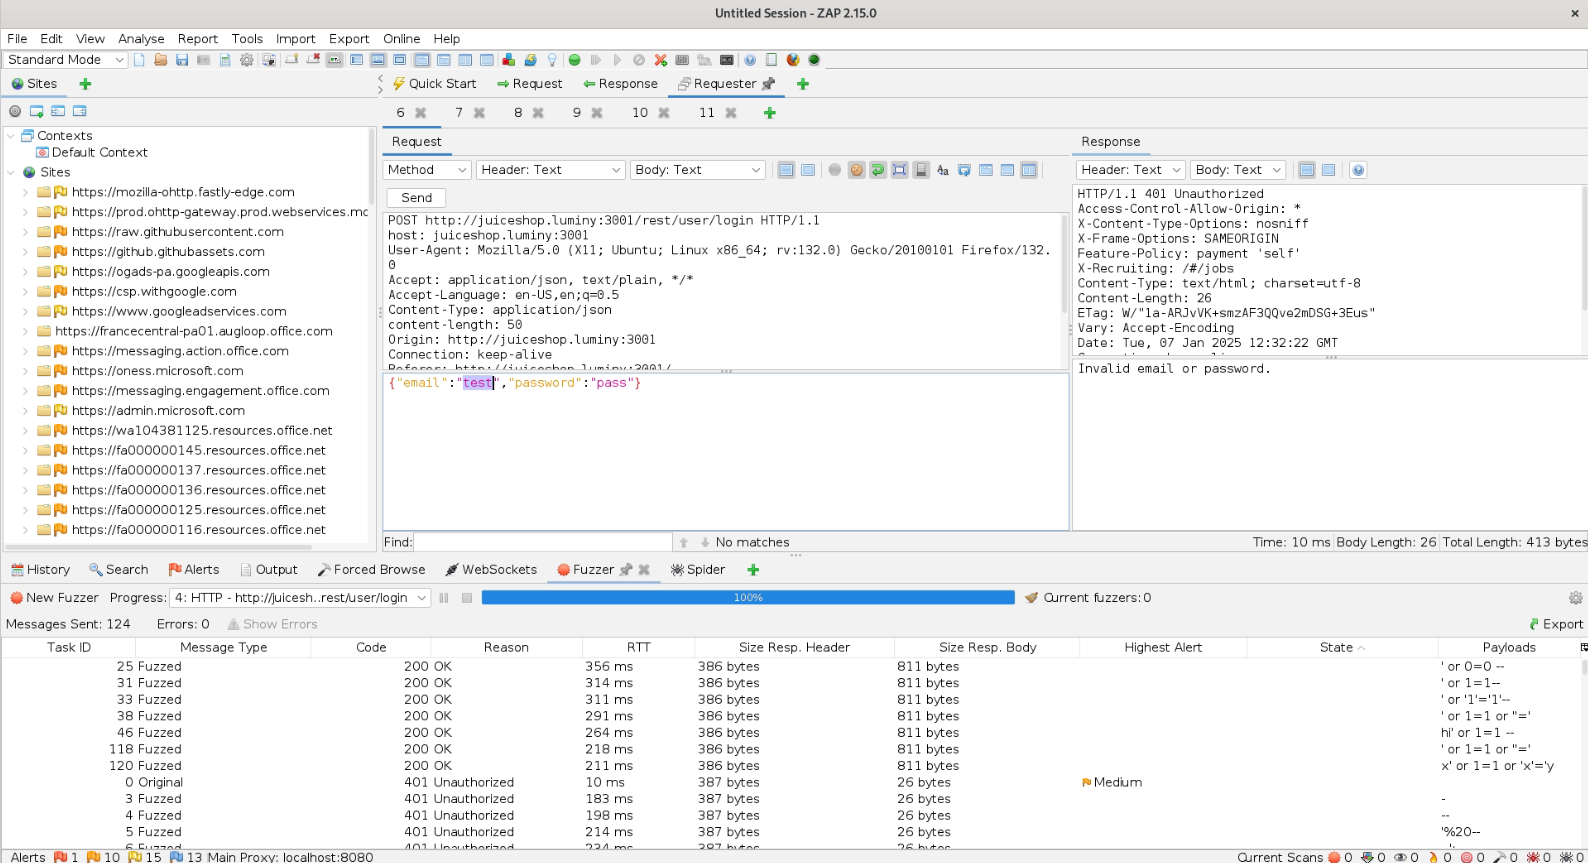
Task: Click the lightbulb icon in main toolbar
Action: pyautogui.click(x=552, y=60)
